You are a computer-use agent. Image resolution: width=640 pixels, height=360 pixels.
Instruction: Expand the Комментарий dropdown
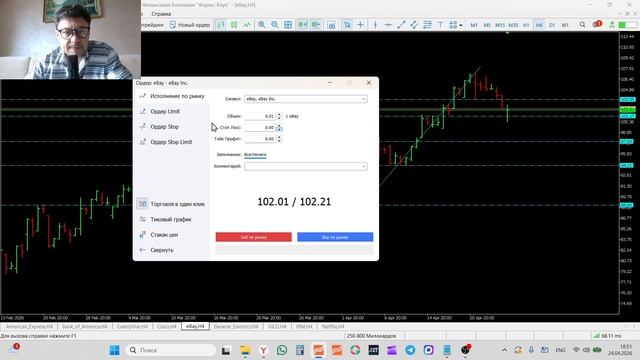(363, 166)
